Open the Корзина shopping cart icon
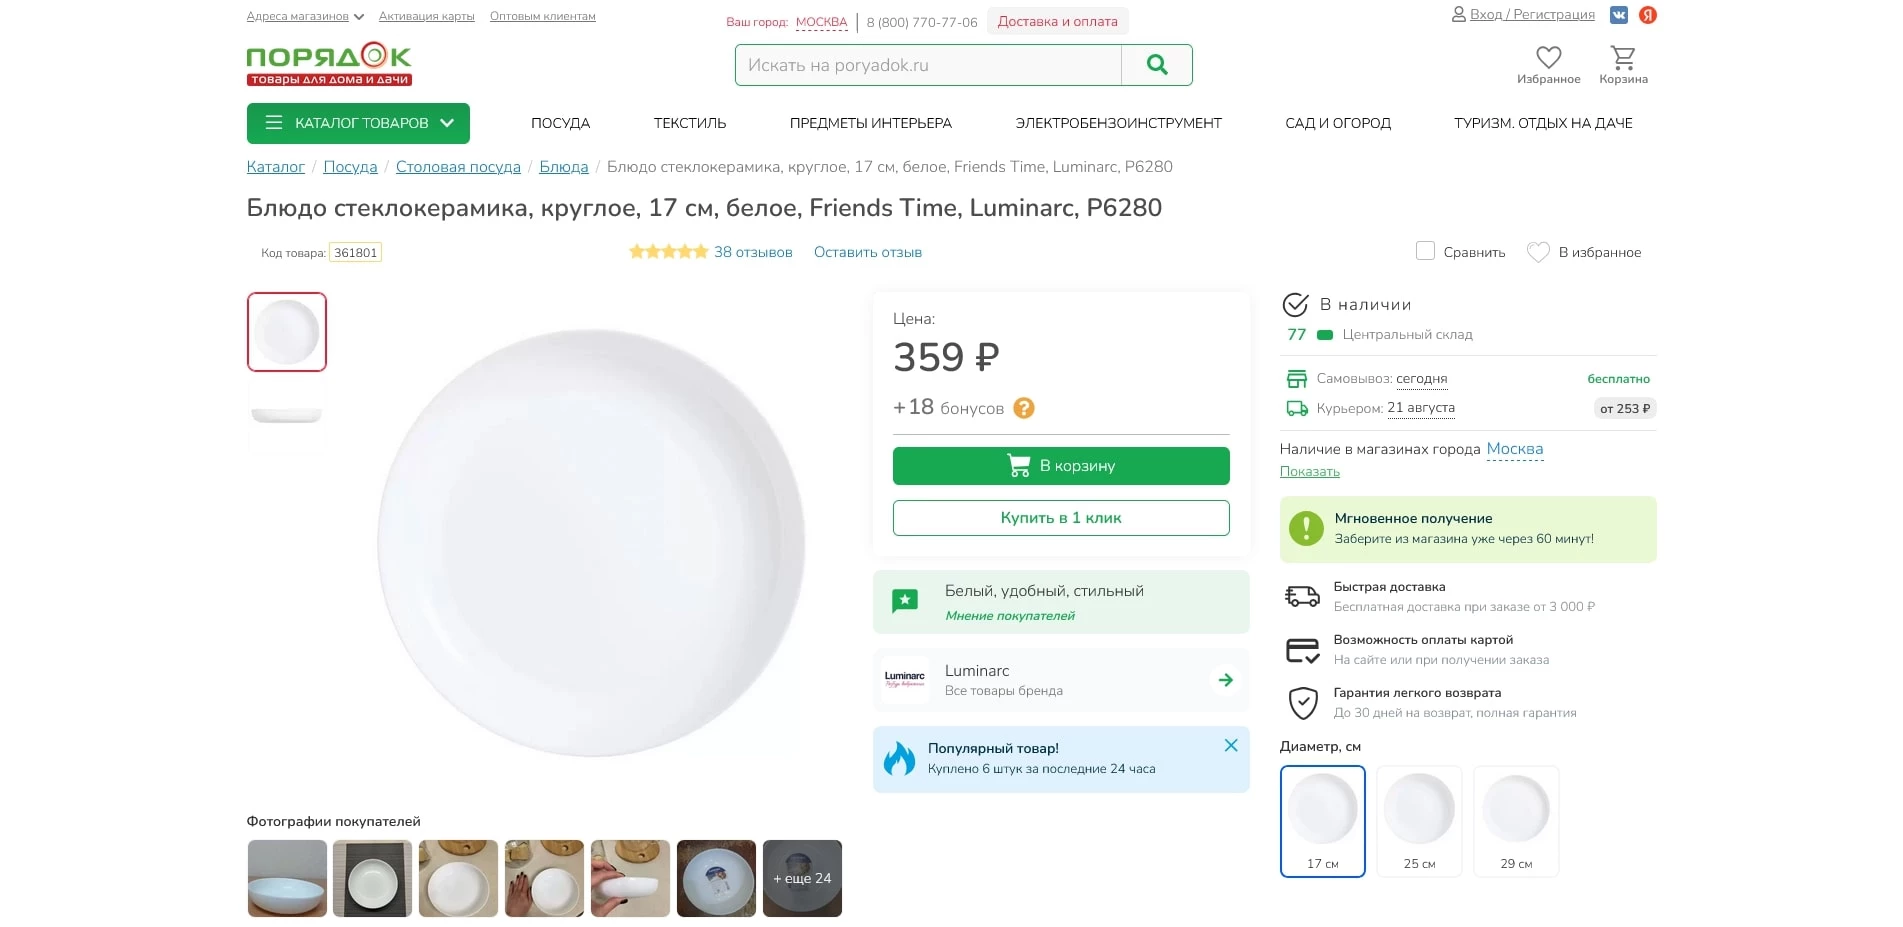This screenshot has height=927, width=1903. (1623, 59)
